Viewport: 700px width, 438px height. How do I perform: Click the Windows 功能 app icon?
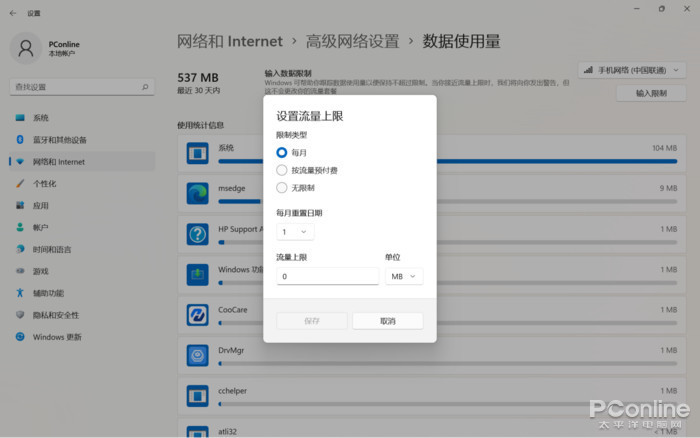coord(197,274)
